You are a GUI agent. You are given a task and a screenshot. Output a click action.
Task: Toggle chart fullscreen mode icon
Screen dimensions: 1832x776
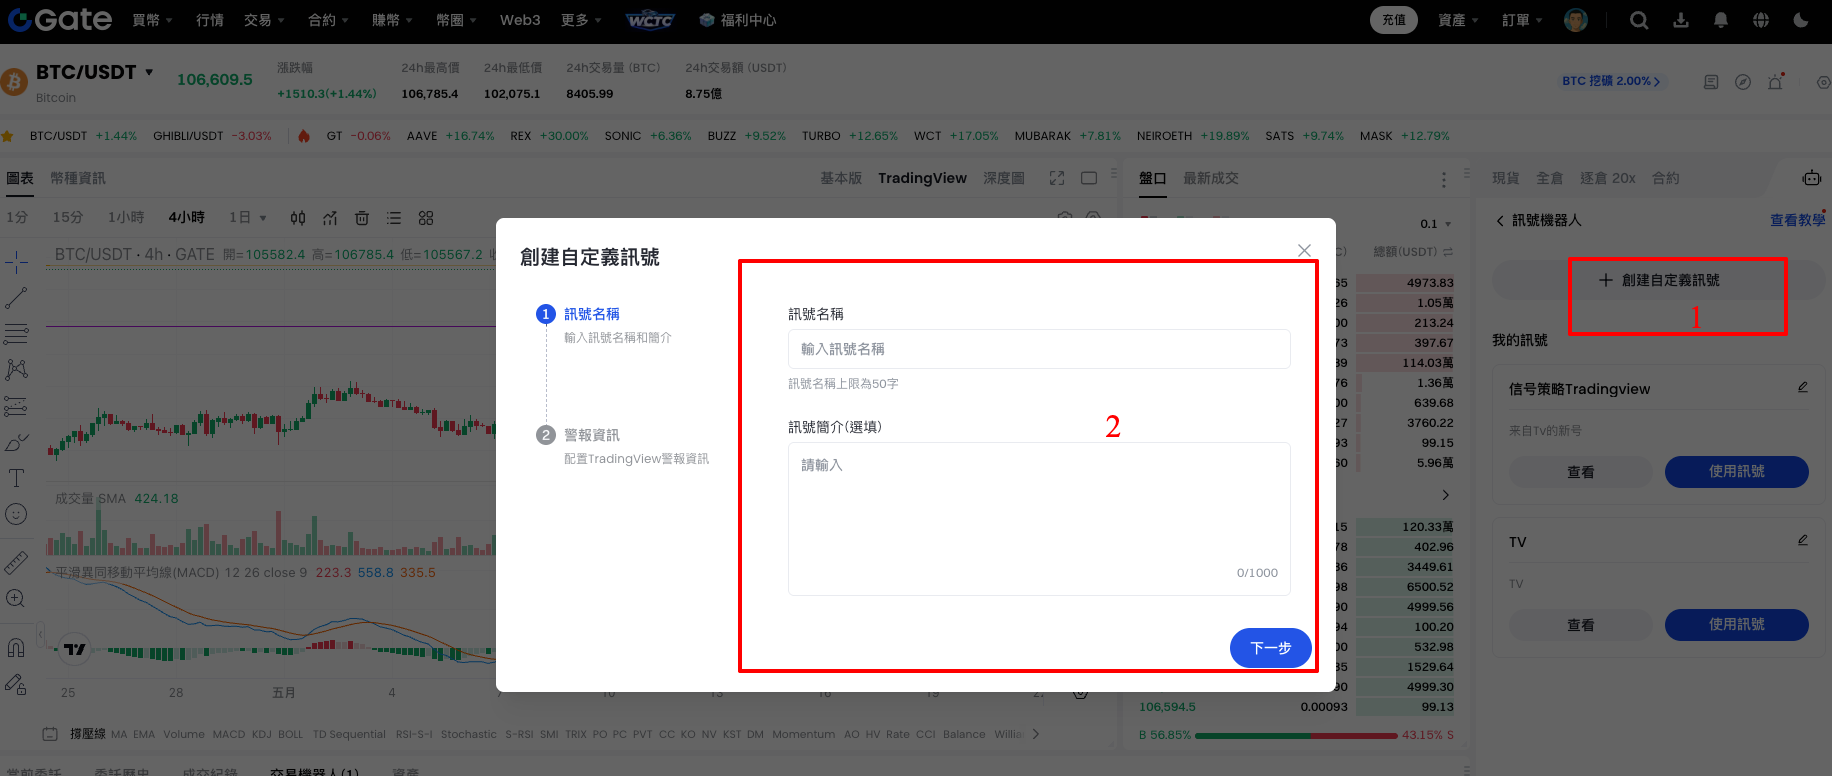tap(1057, 178)
